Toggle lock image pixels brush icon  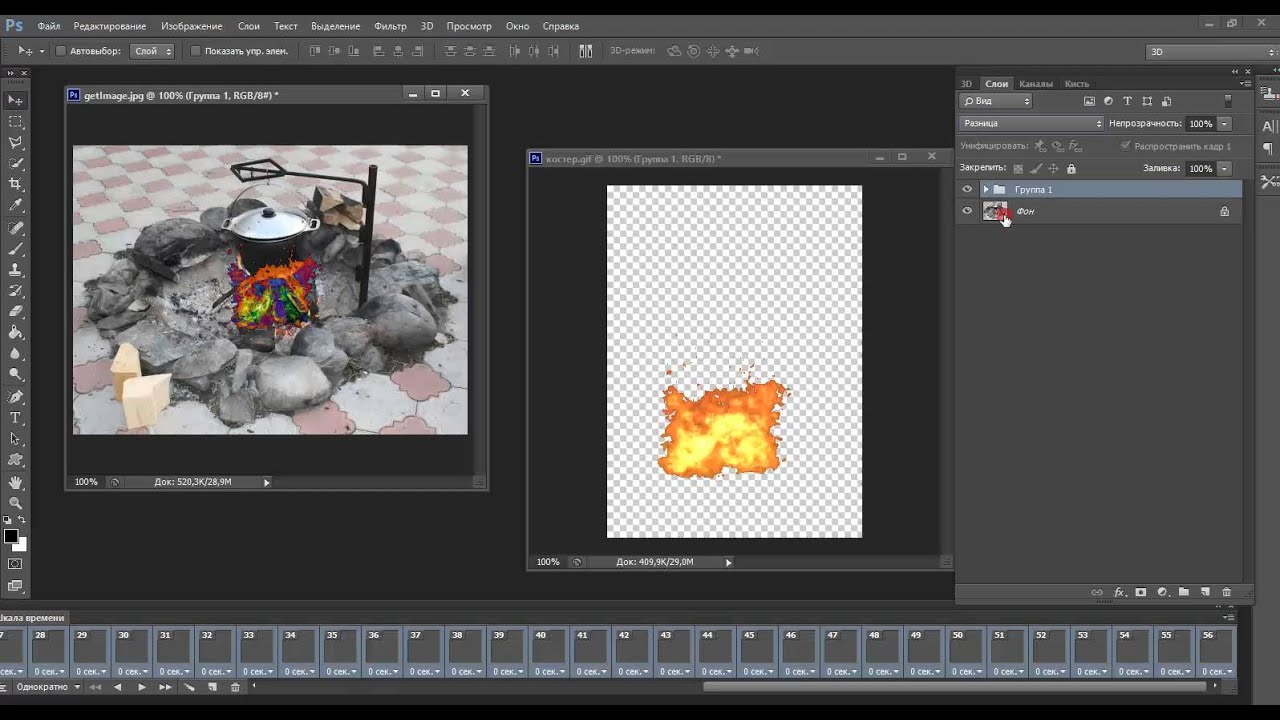1036,169
